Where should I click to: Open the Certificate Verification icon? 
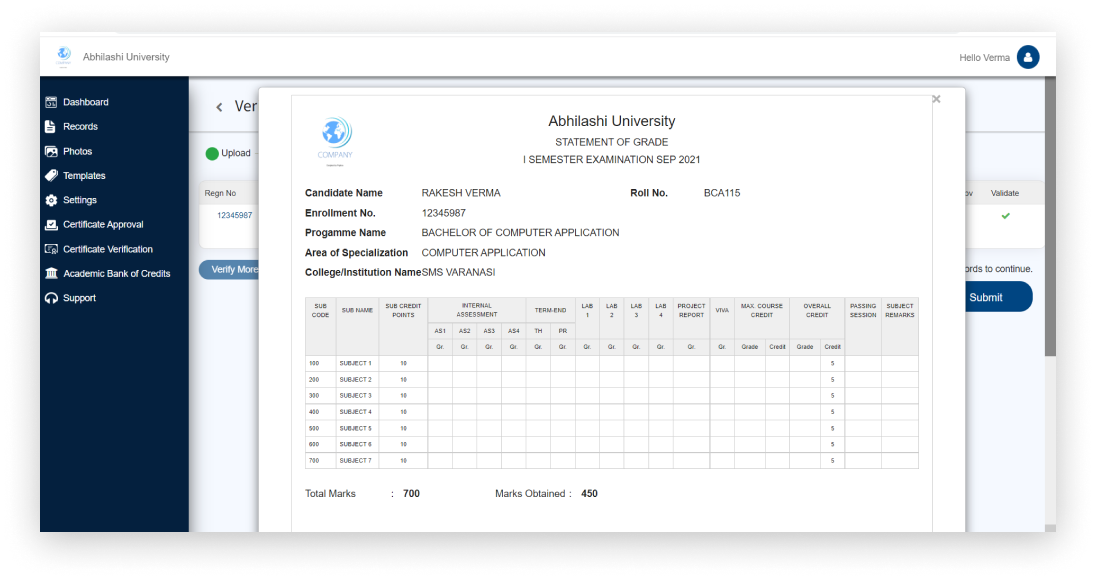pos(50,249)
